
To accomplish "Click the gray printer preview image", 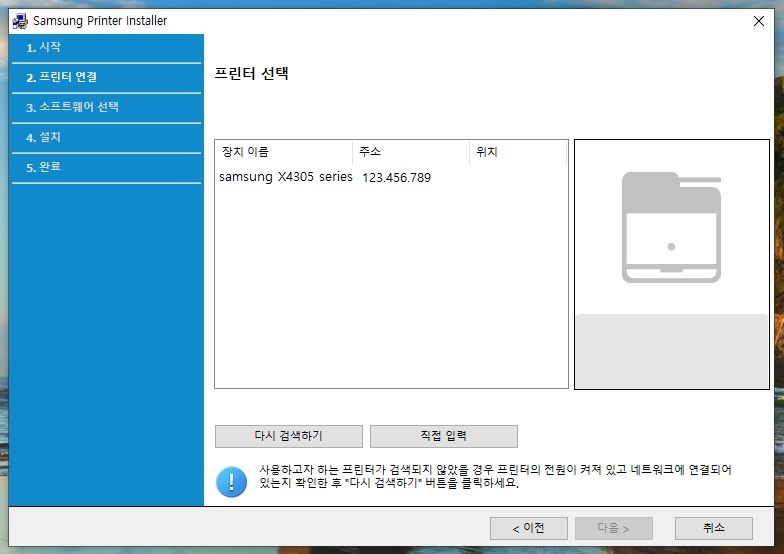I will coord(672,228).
